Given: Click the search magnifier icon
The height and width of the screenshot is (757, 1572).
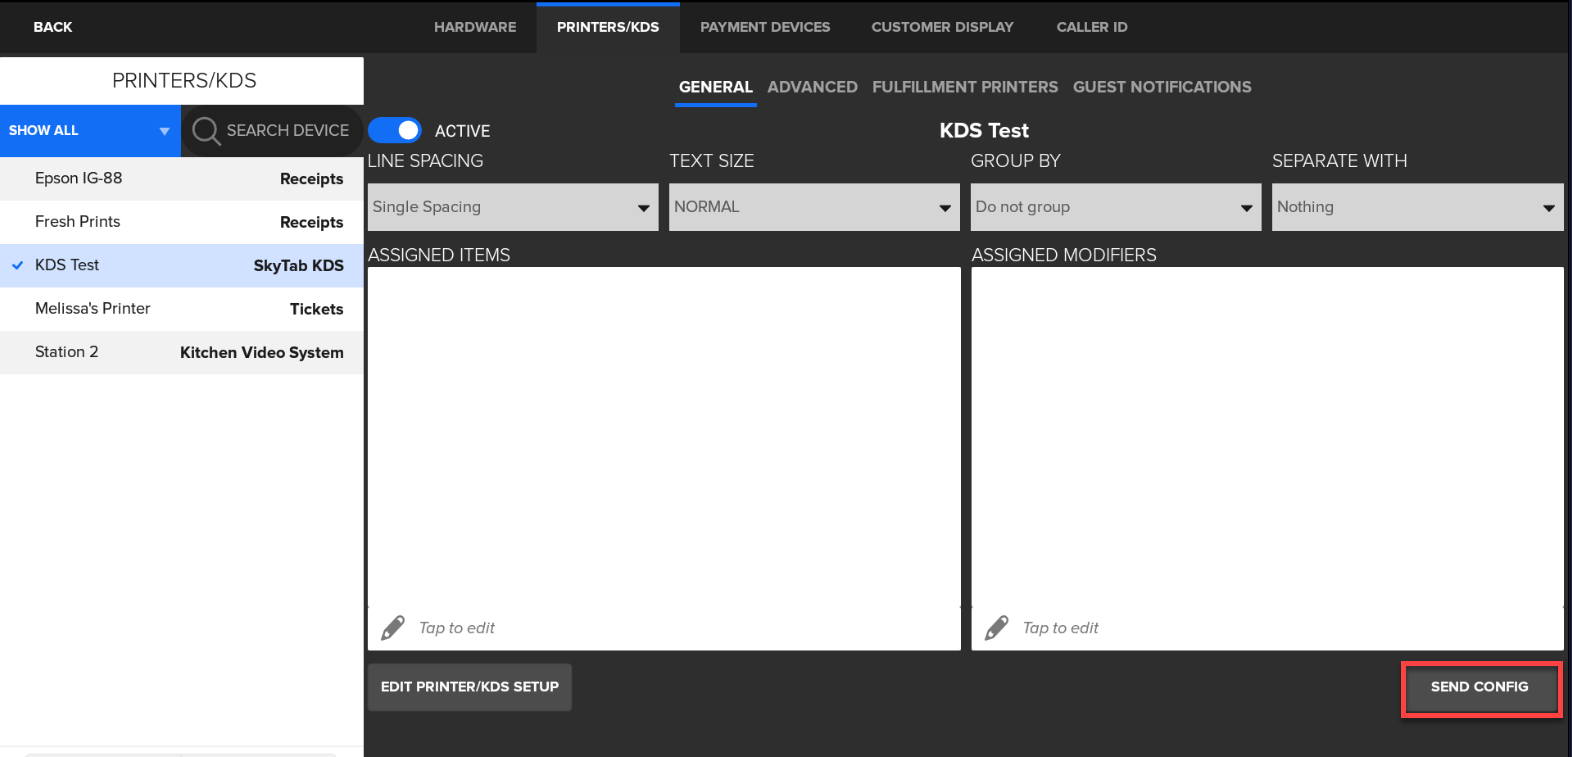Looking at the screenshot, I should (x=206, y=131).
